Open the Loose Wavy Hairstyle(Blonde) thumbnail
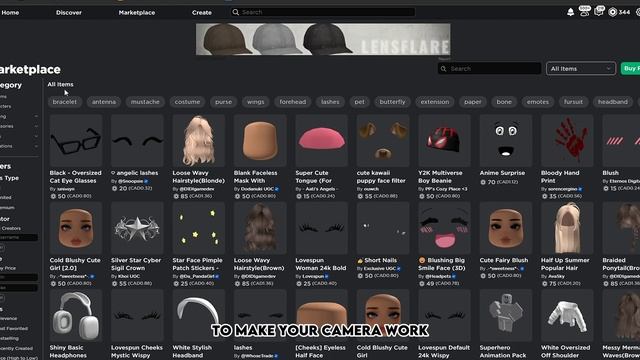Viewport: 640px width, 360px height. (x=198, y=140)
